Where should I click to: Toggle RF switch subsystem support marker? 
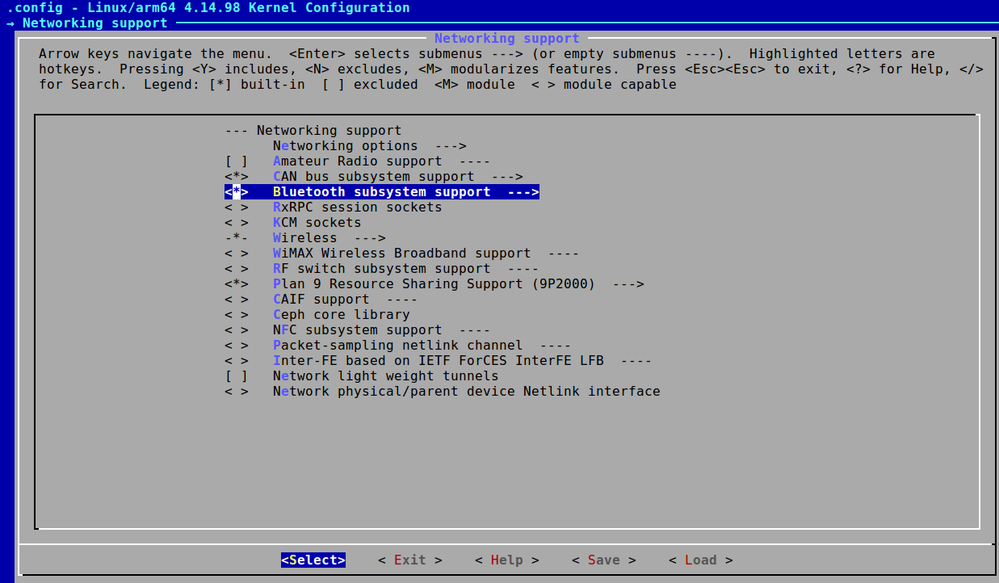tap(236, 268)
